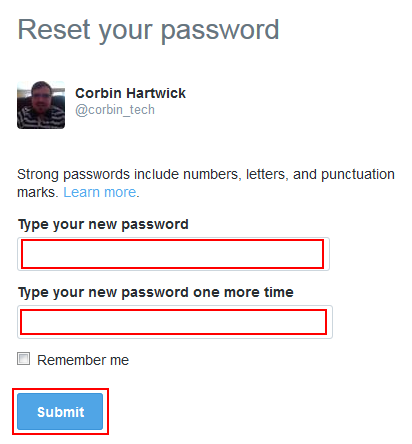Click the strong passwords hint text
412x444 pixels.
pyautogui.click(x=206, y=183)
